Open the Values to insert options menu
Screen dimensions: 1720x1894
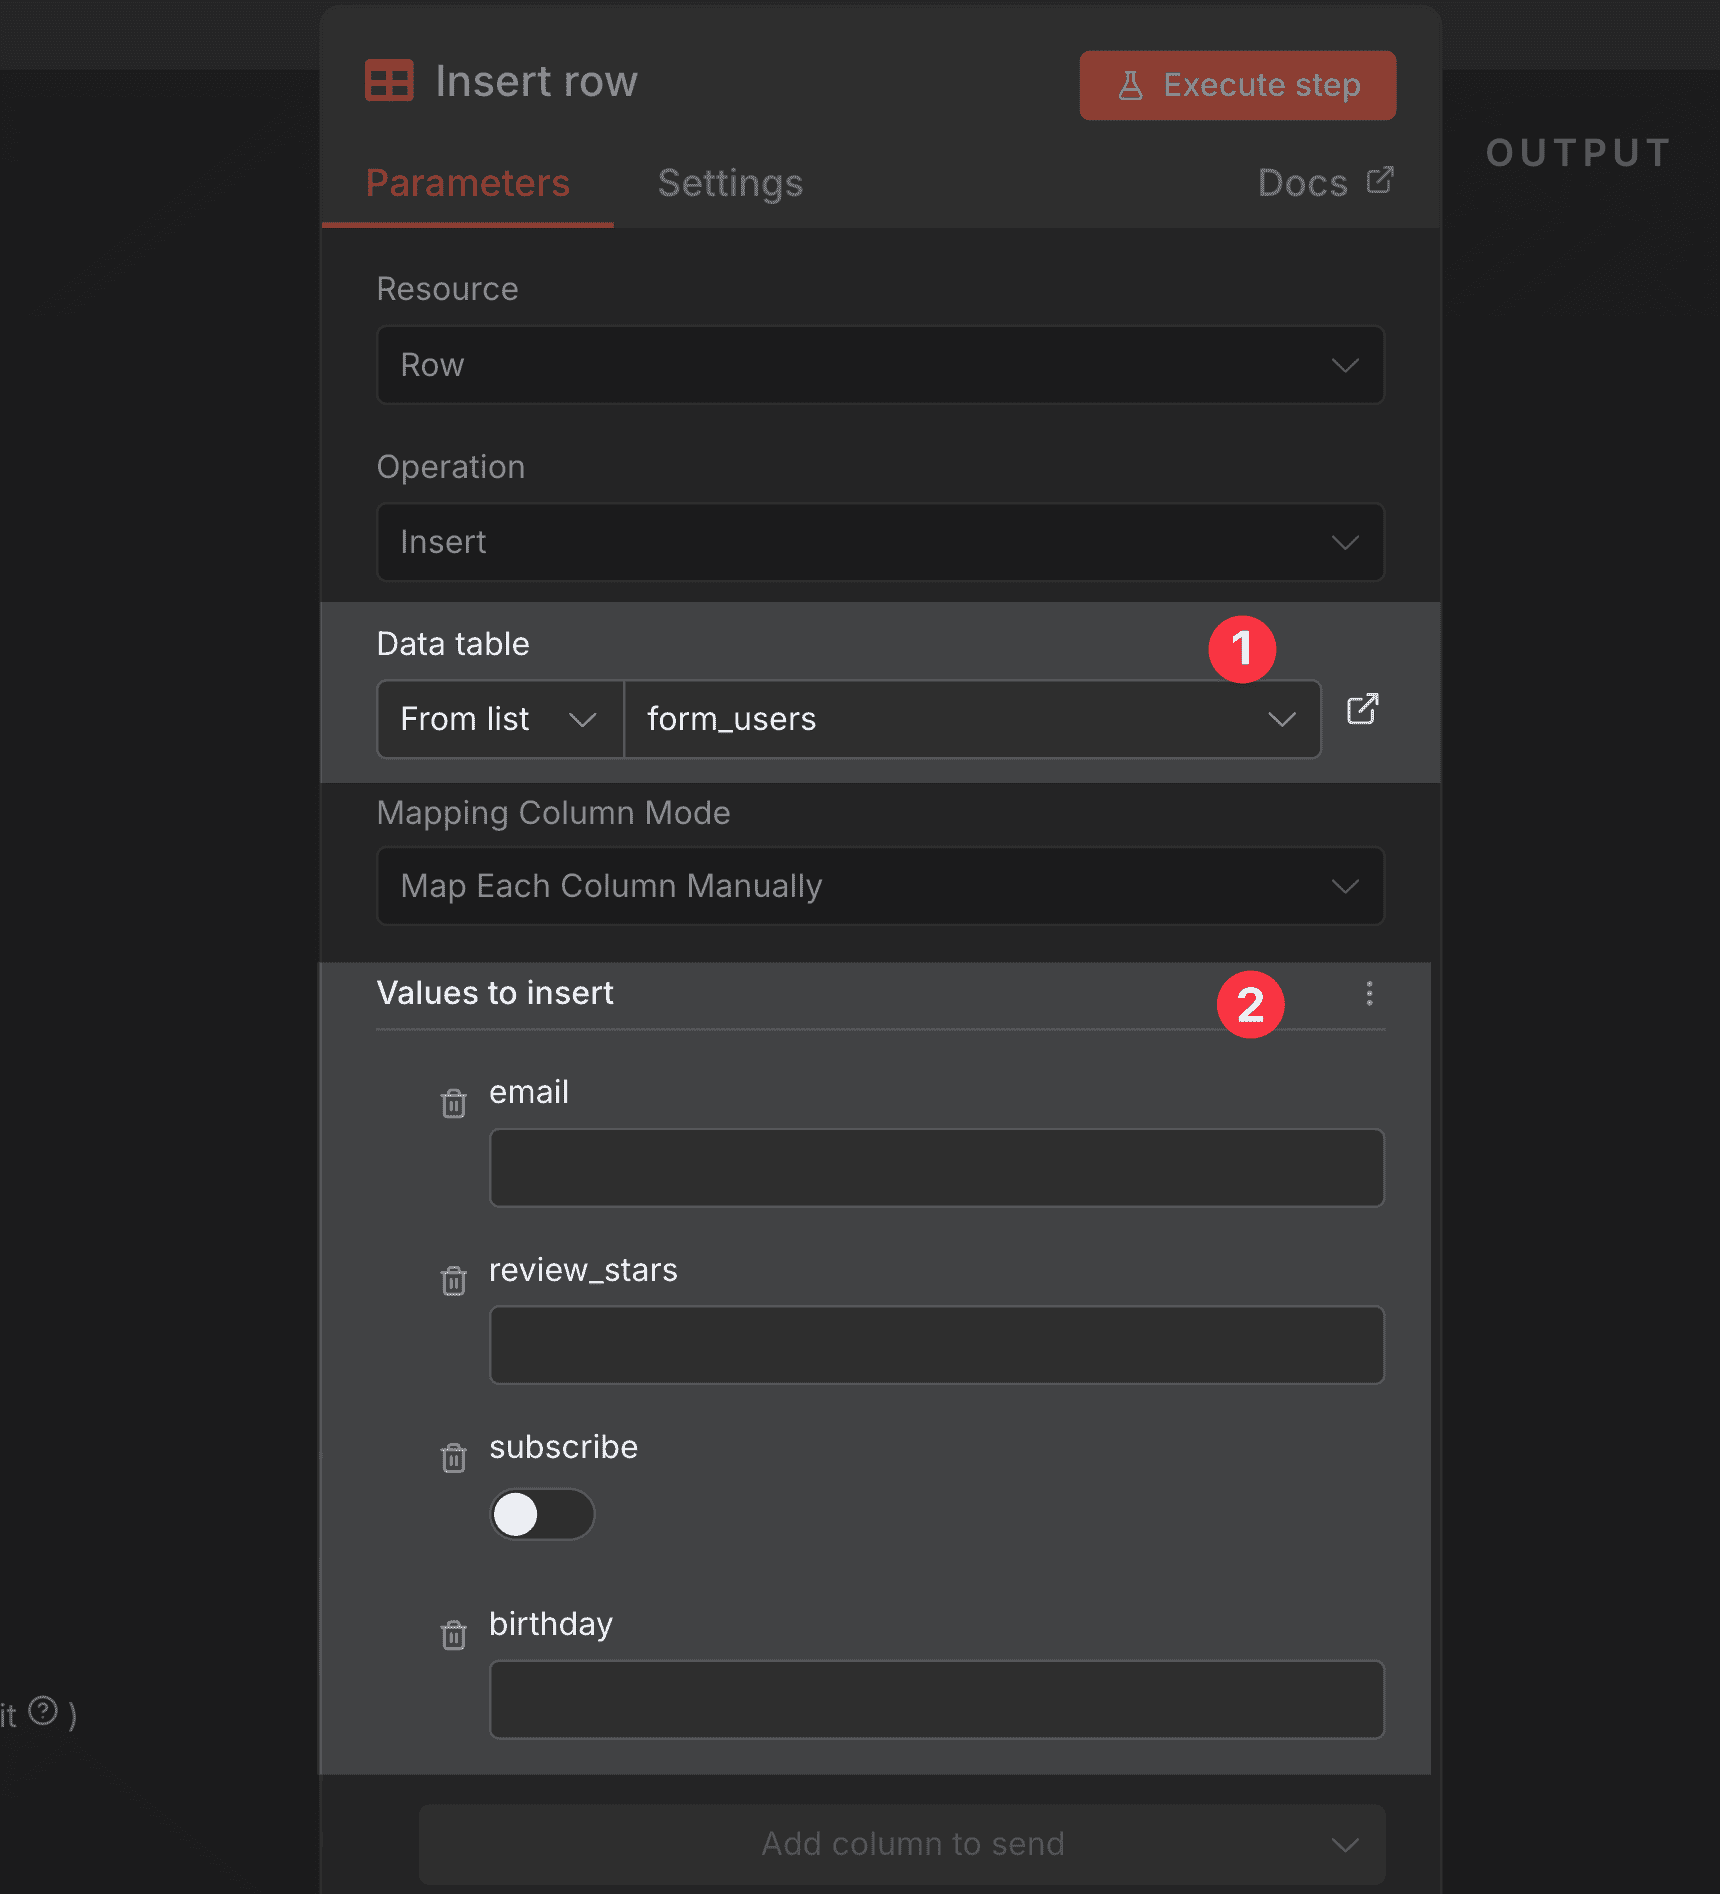(x=1369, y=993)
